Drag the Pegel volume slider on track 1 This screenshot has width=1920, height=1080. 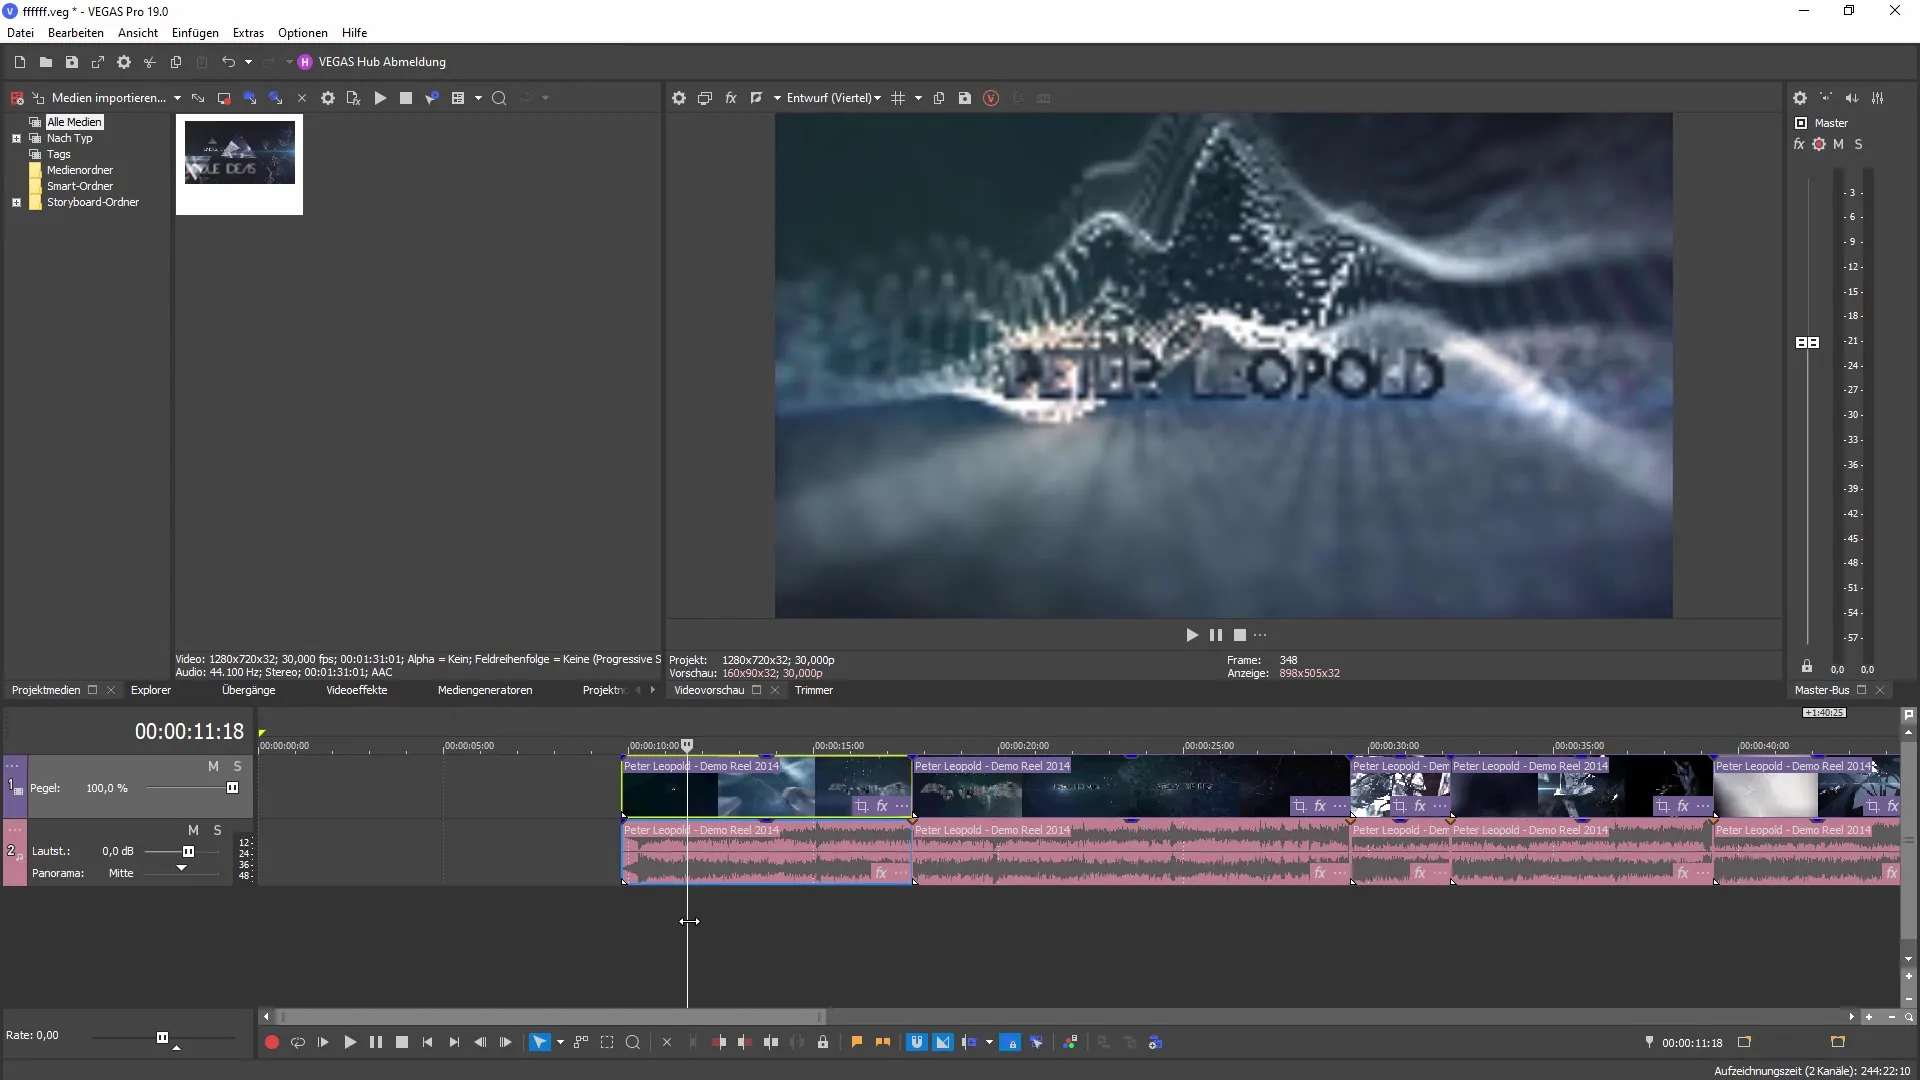coord(232,787)
